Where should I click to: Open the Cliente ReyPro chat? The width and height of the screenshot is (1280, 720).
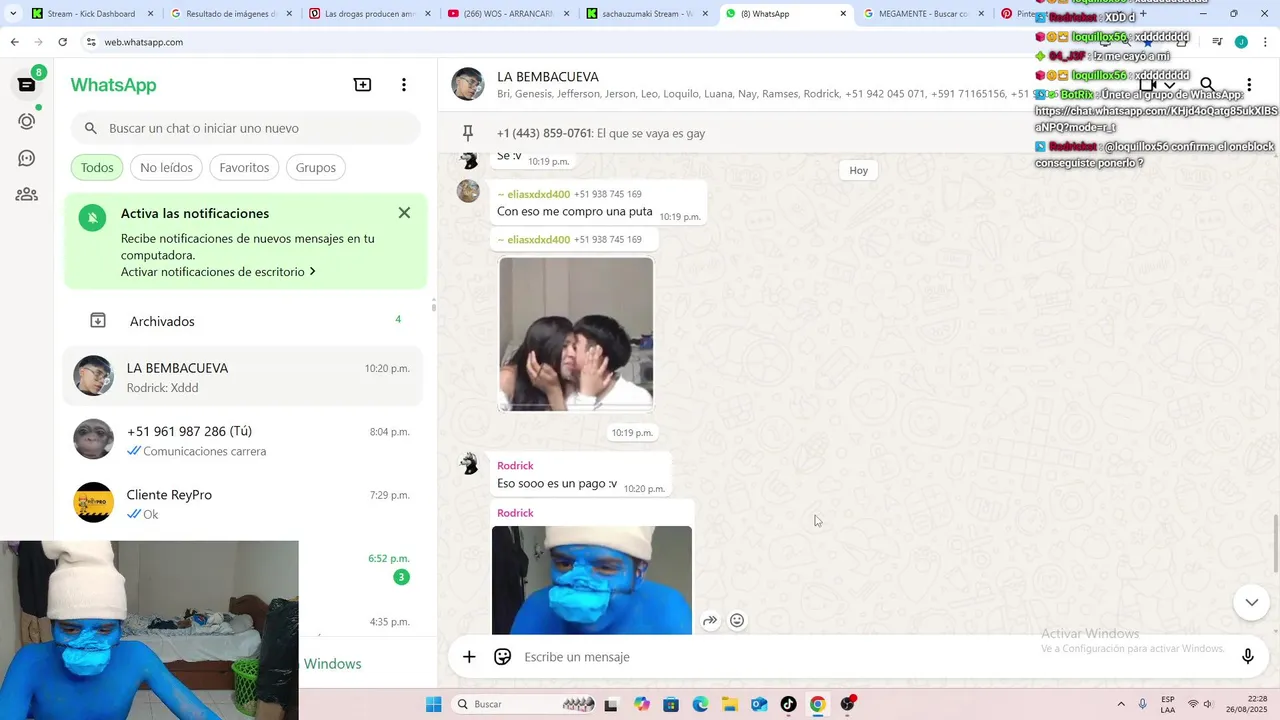click(245, 503)
